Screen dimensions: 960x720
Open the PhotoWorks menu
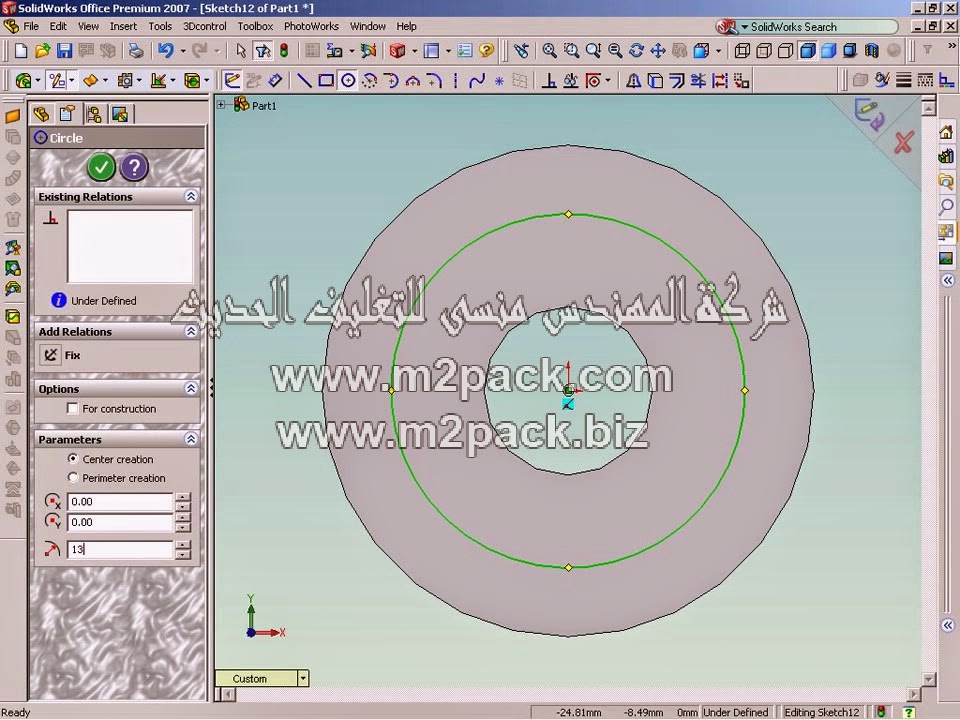pos(311,26)
